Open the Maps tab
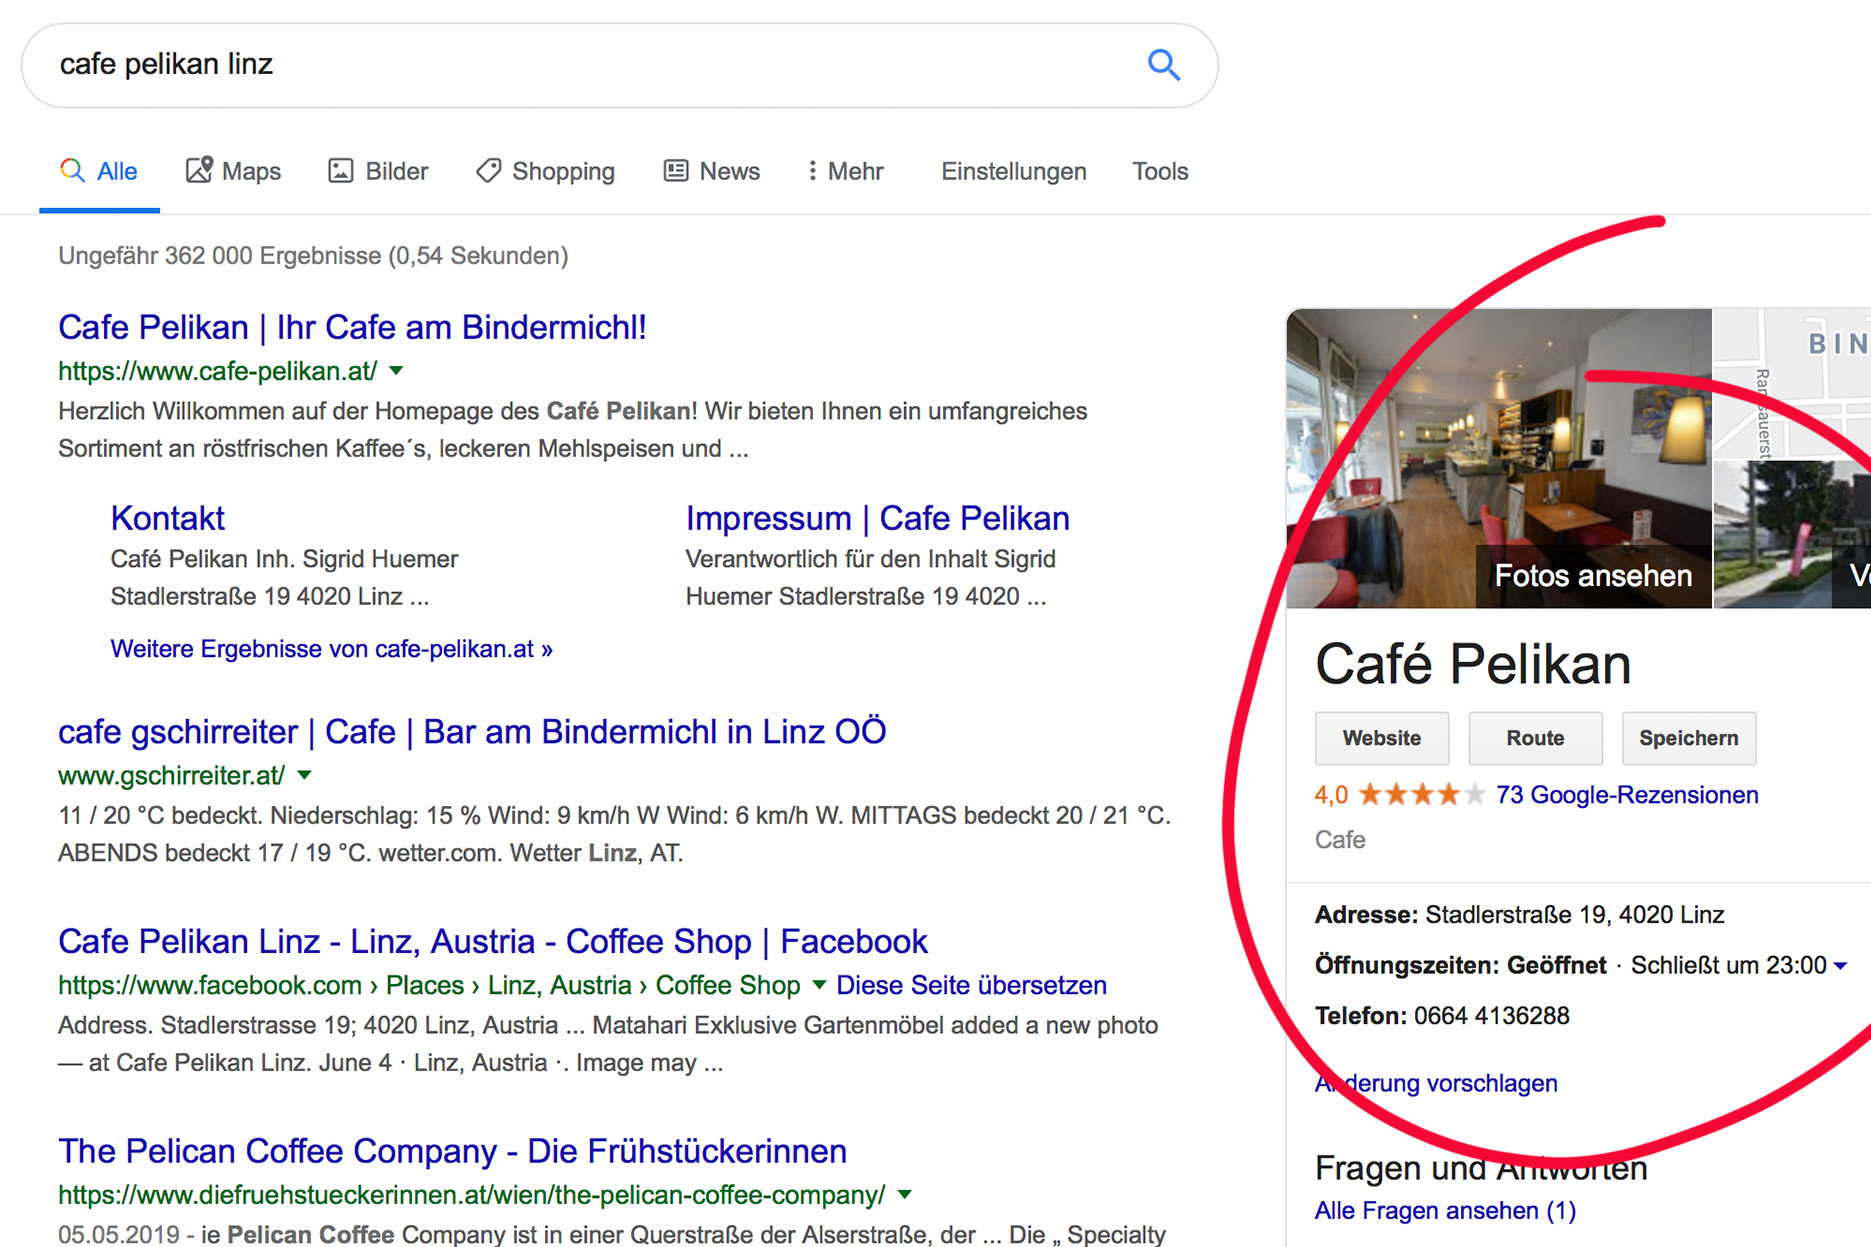 [233, 171]
